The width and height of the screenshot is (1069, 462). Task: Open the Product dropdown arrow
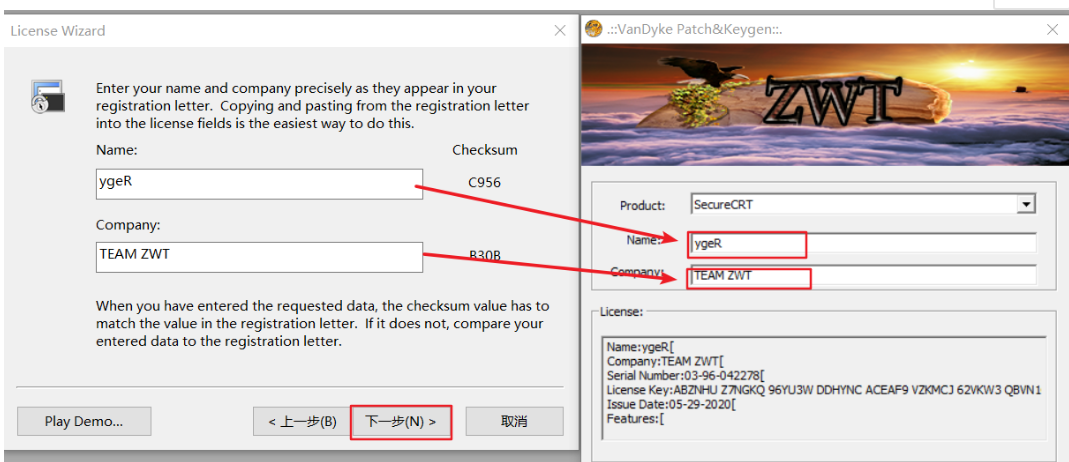(1024, 204)
